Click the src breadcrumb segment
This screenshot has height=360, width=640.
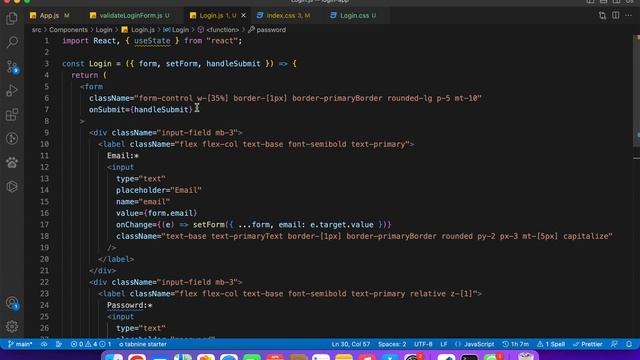point(37,30)
